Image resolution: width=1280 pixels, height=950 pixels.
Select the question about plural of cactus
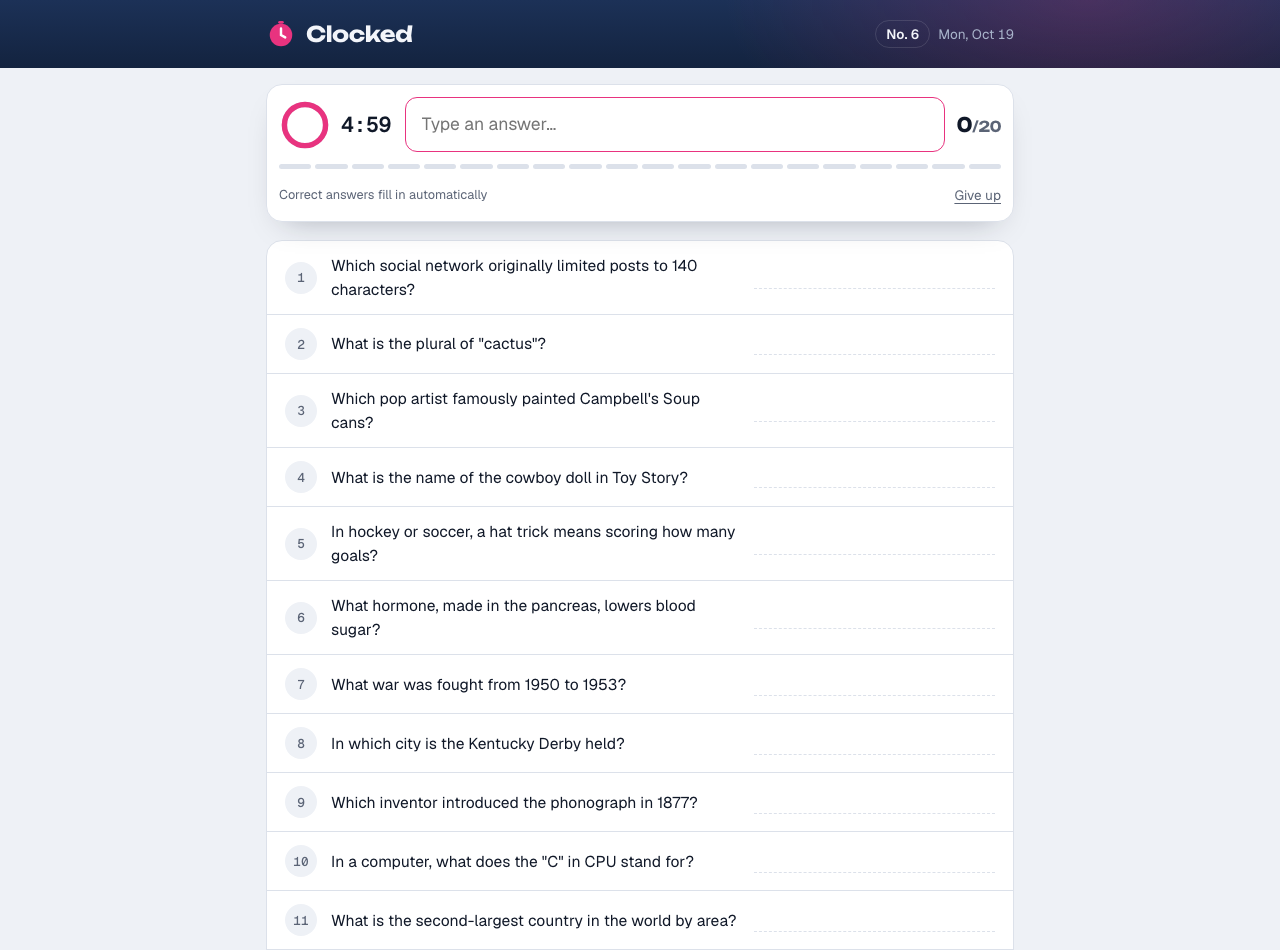pyautogui.click(x=640, y=344)
